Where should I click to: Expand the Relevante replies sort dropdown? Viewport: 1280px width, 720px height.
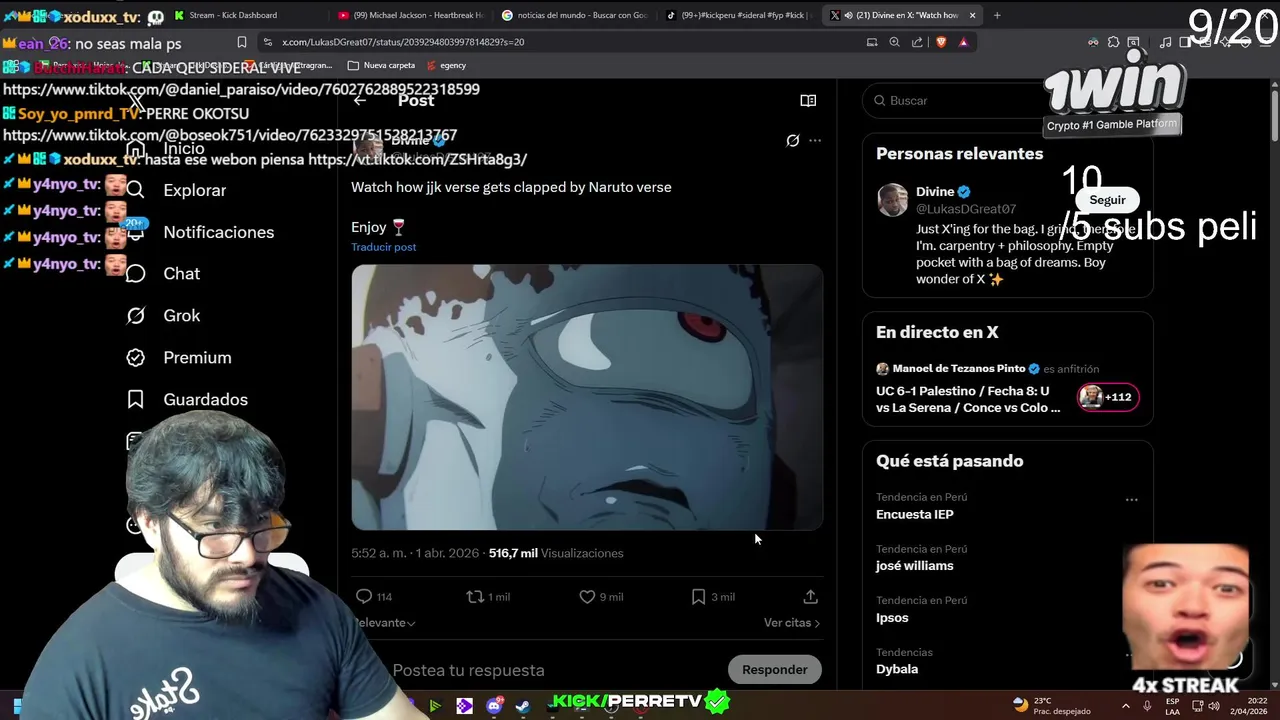tap(385, 622)
